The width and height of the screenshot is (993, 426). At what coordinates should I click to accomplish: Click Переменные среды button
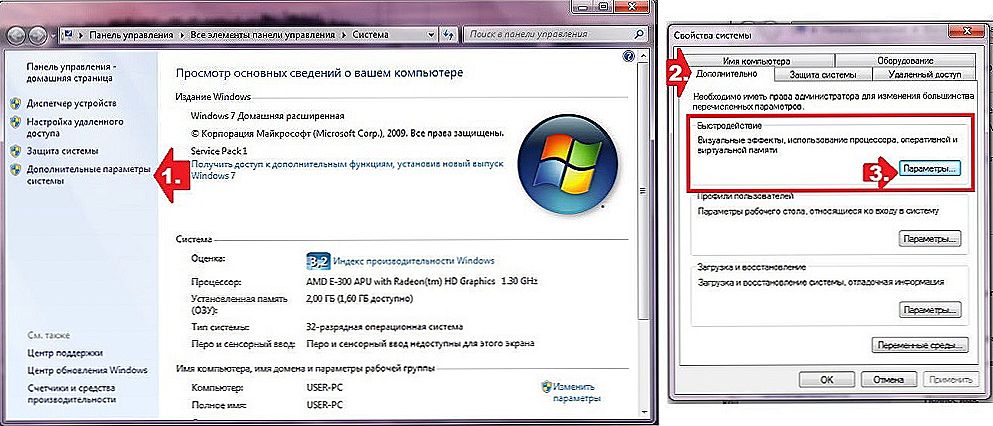point(921,346)
